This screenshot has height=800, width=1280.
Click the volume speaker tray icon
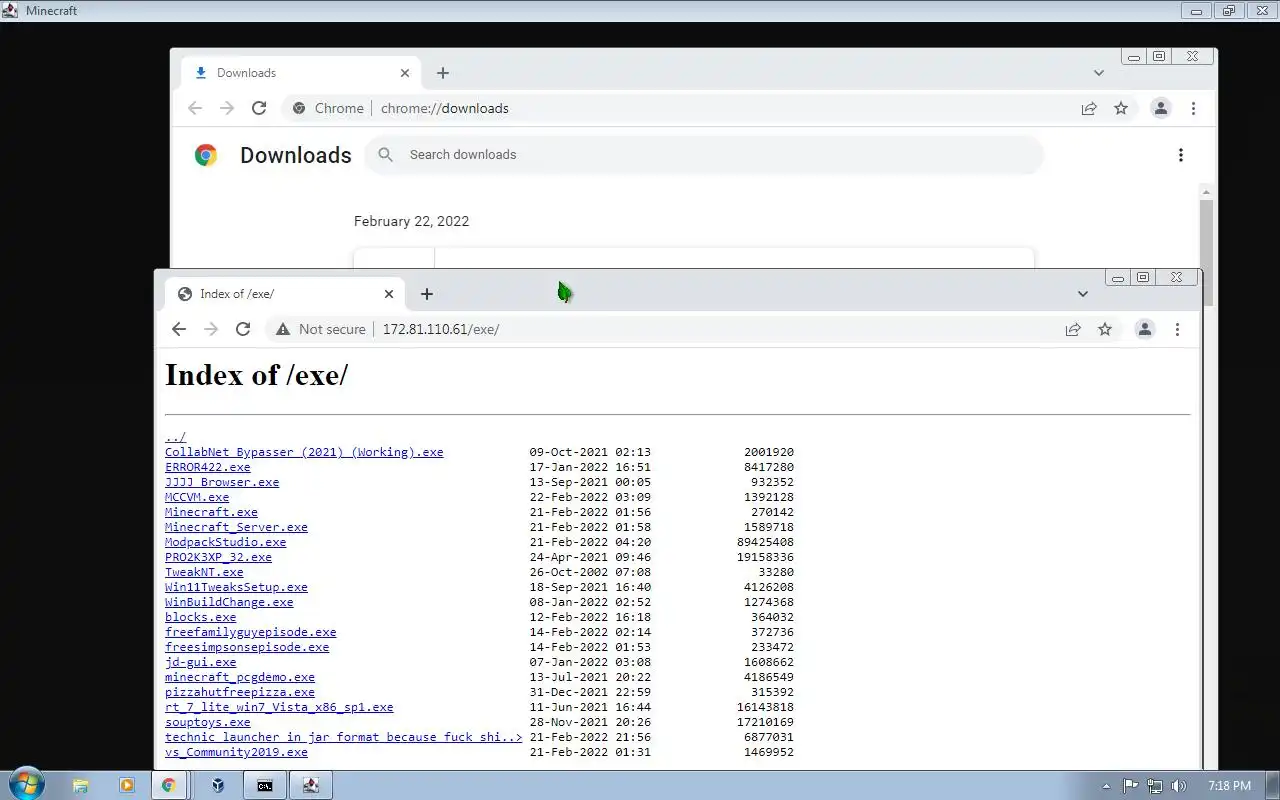tap(1179, 786)
